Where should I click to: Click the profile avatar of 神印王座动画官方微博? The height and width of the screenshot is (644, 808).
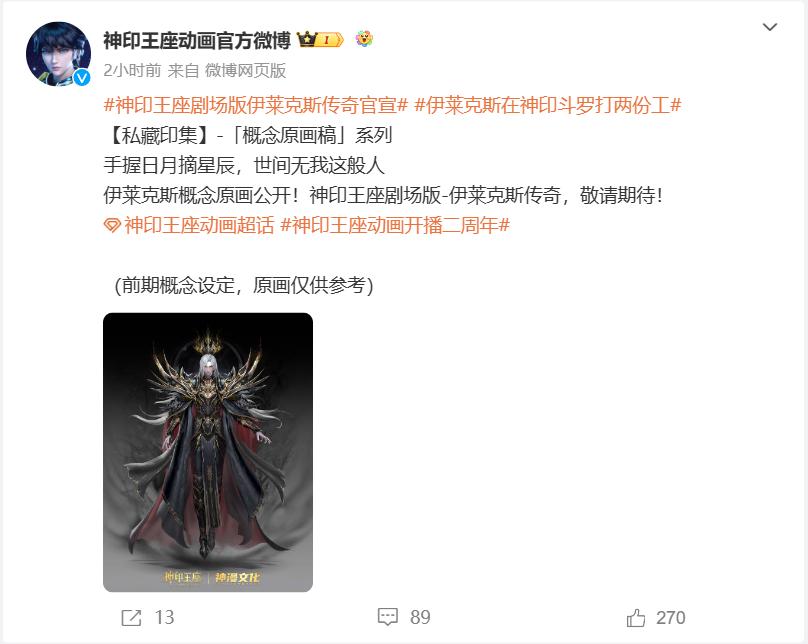(x=58, y=54)
